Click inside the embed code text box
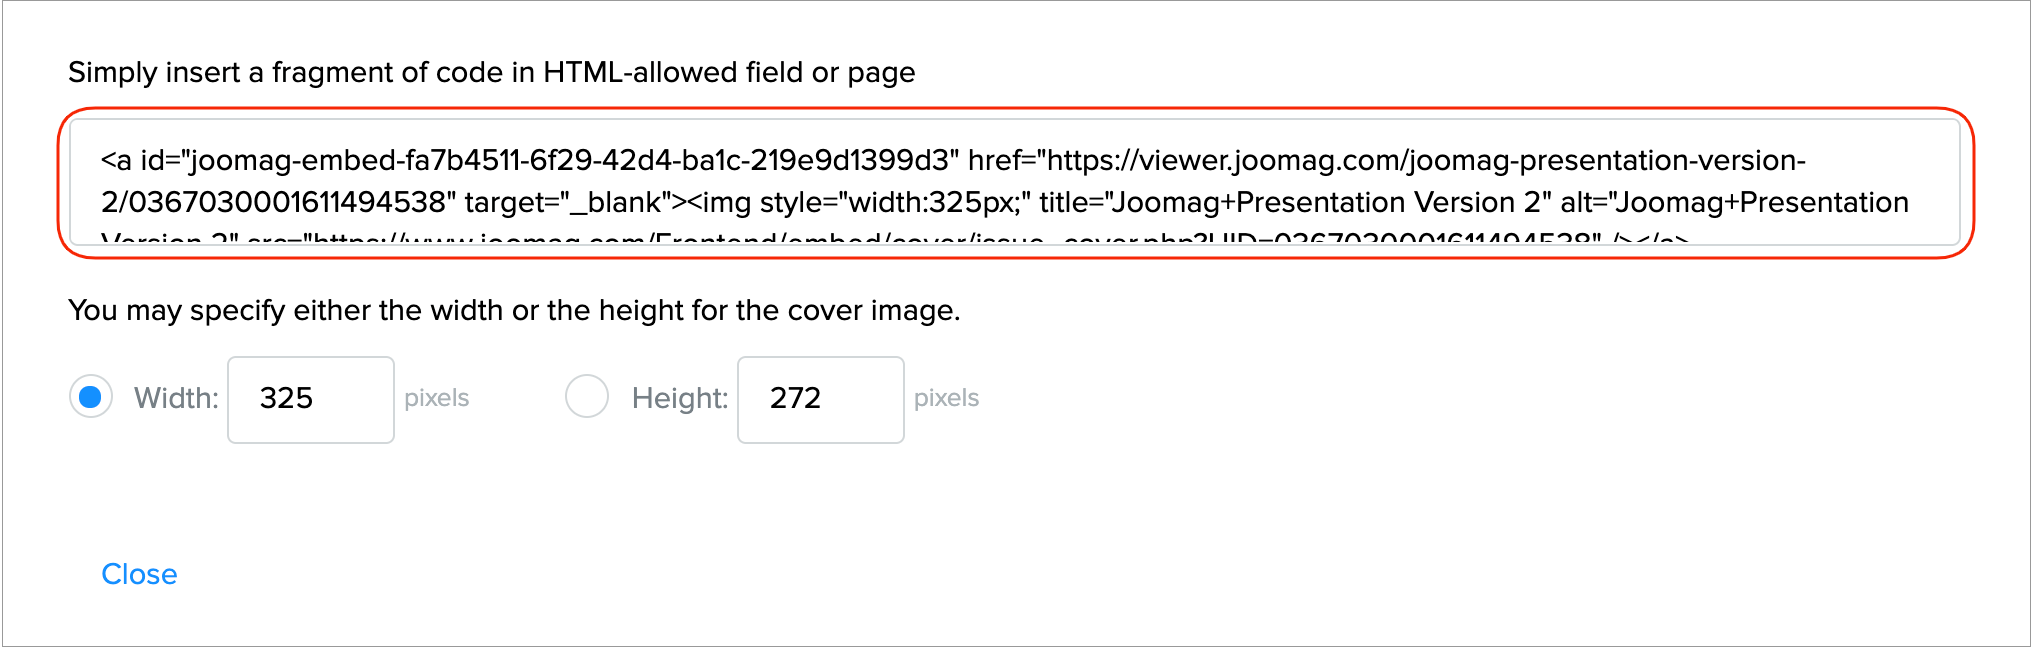 (1014, 183)
